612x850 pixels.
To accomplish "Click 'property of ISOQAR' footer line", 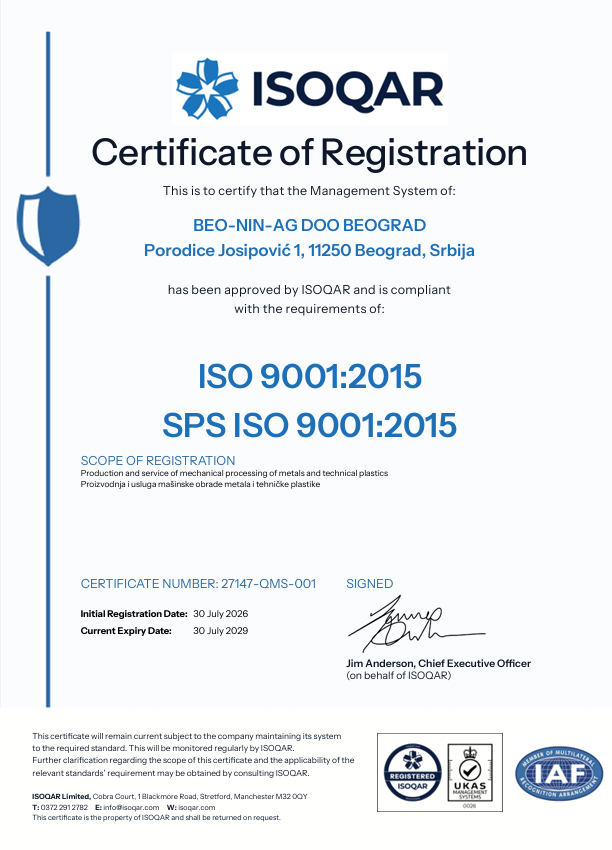I will point(156,817).
